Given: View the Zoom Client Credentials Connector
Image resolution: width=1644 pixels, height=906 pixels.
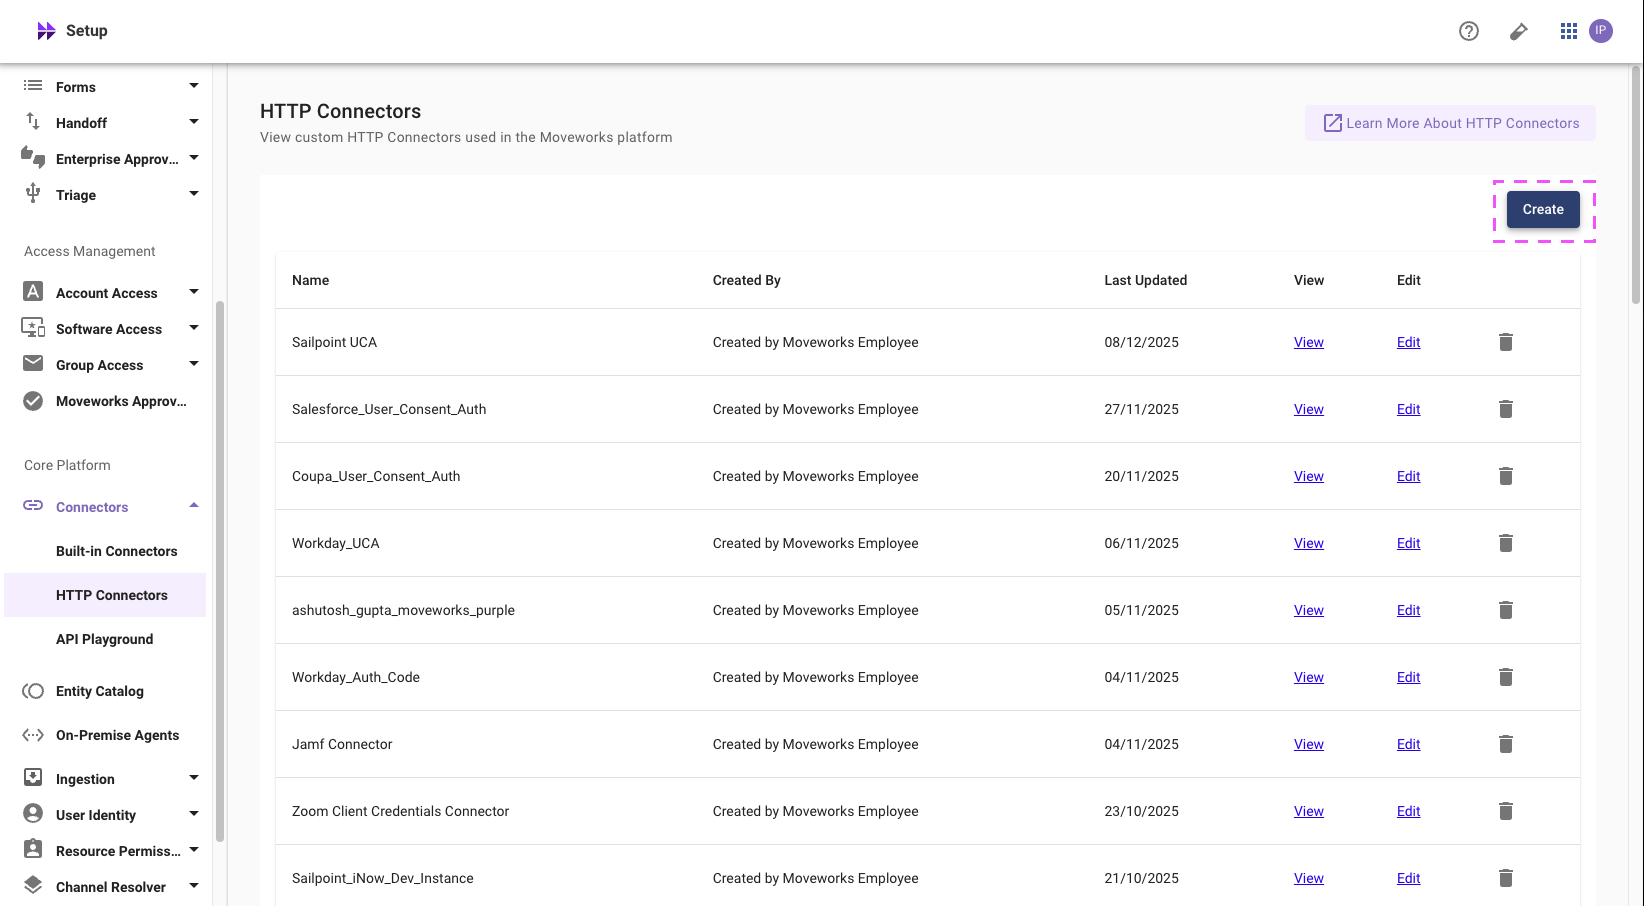Looking at the screenshot, I should [x=1309, y=811].
